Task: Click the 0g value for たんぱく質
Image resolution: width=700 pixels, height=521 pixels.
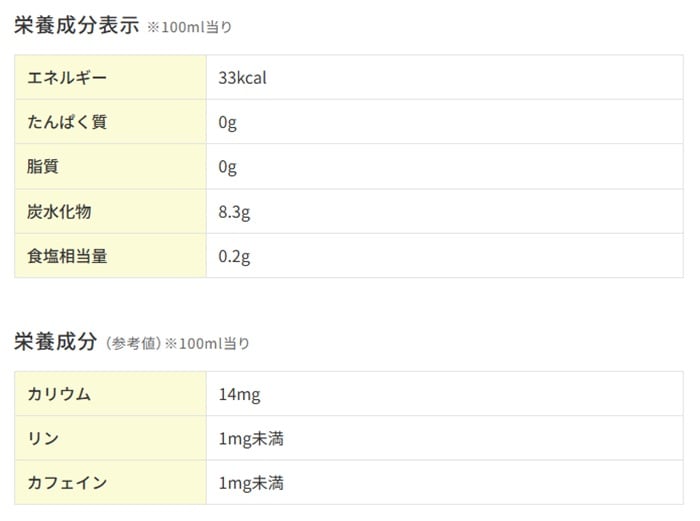Action: click(x=228, y=122)
